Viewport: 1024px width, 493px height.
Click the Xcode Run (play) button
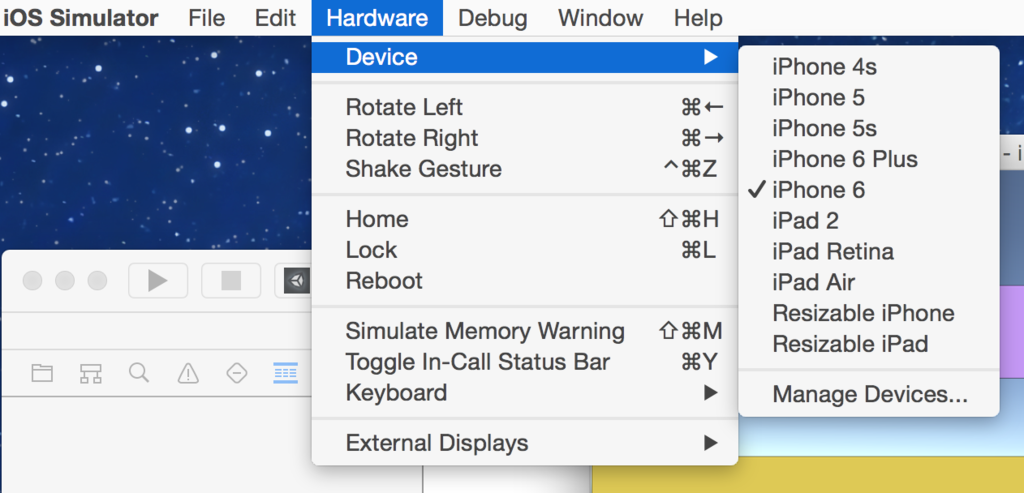(157, 281)
